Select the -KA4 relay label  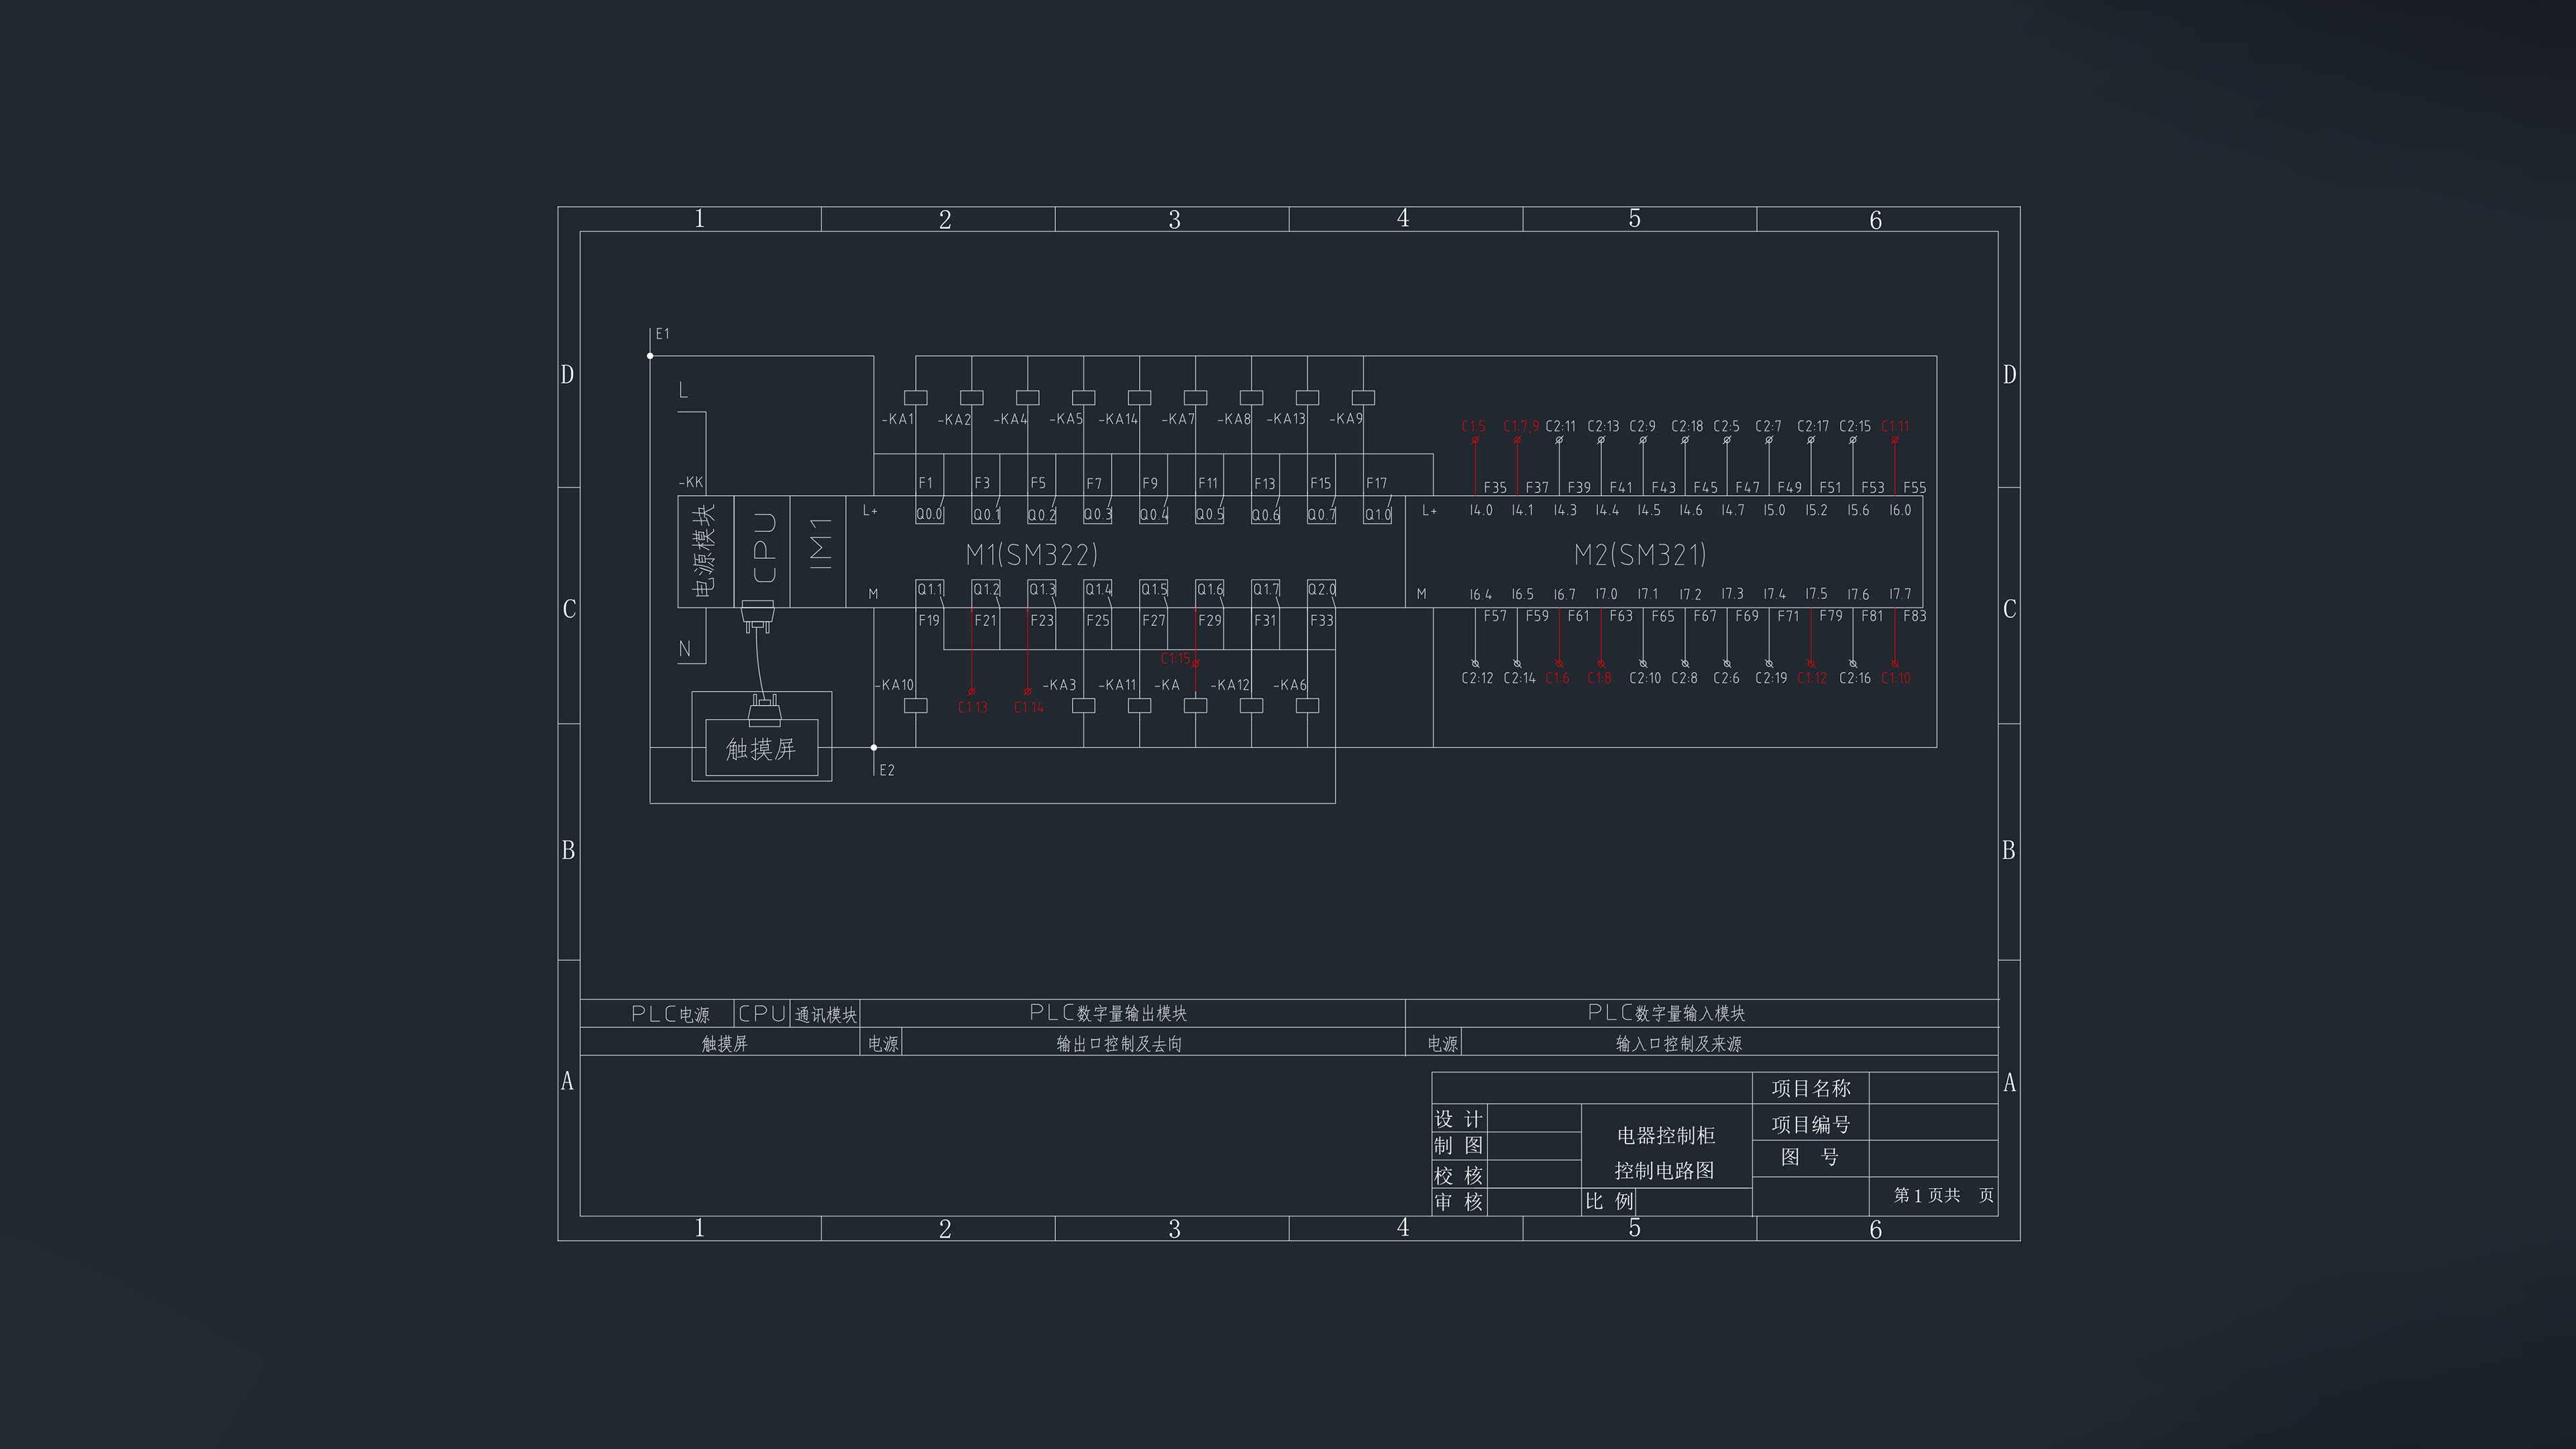(x=1010, y=419)
